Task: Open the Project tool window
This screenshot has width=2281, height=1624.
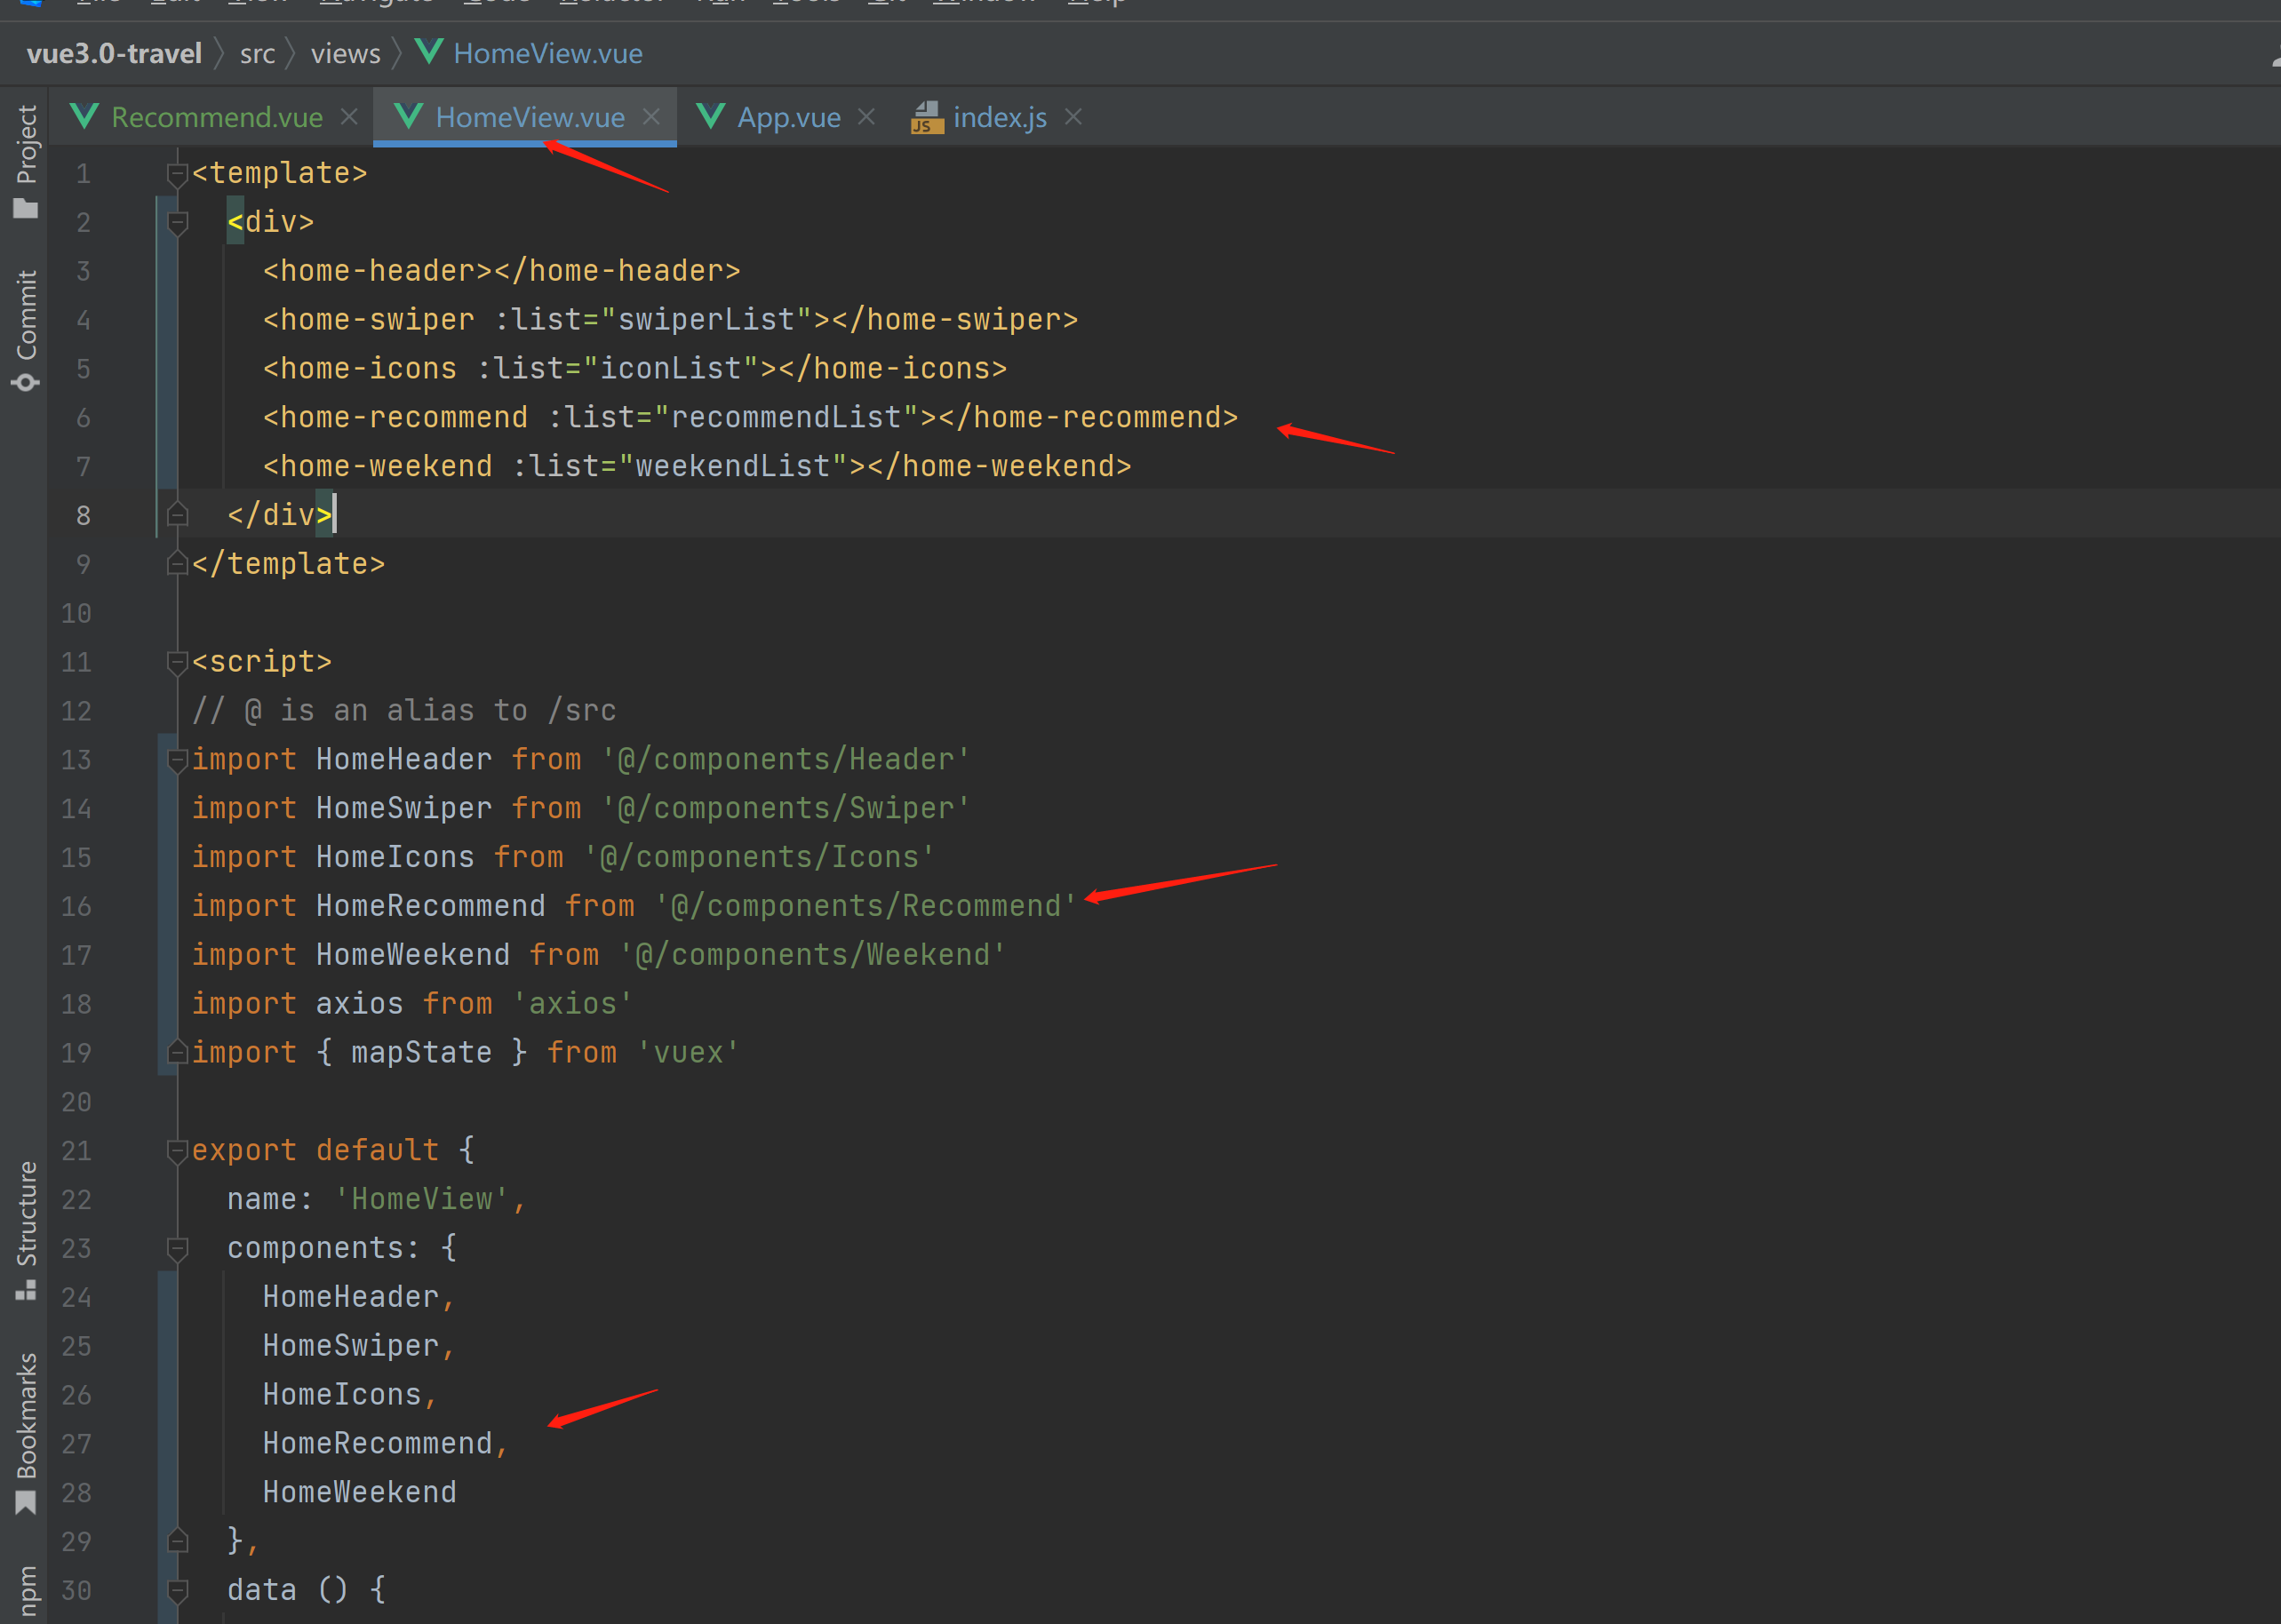Action: point(26,160)
